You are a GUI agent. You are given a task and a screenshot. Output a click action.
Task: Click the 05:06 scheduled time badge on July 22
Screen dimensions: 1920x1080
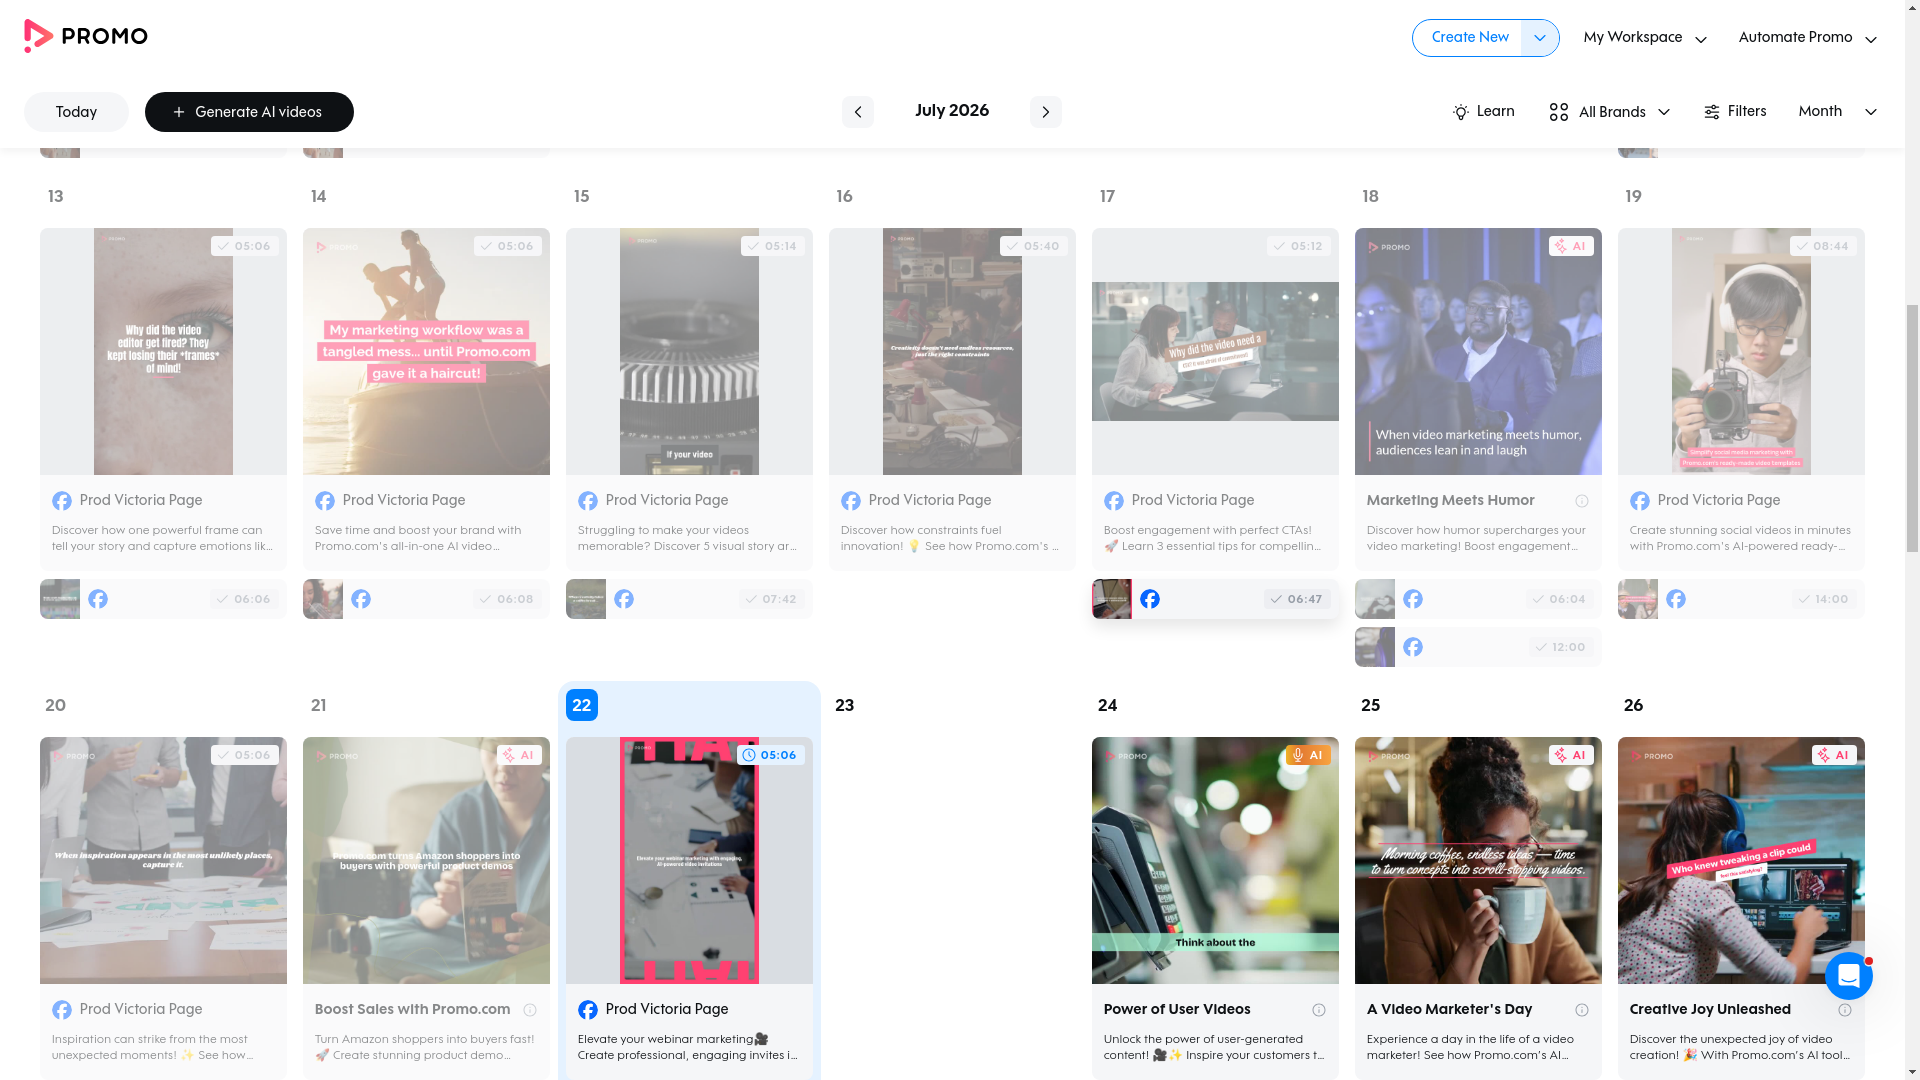point(771,755)
